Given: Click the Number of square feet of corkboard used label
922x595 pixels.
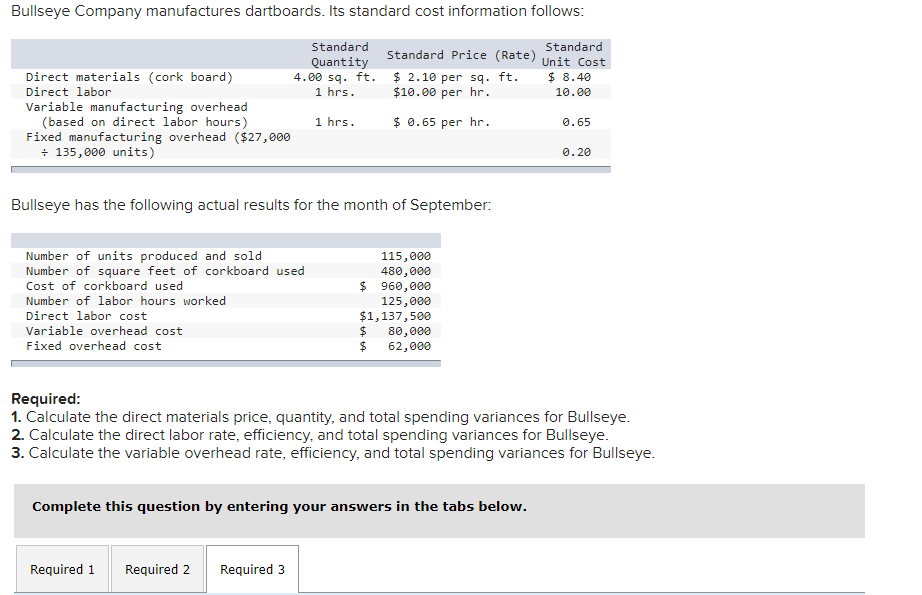Looking at the screenshot, I should point(165,271).
